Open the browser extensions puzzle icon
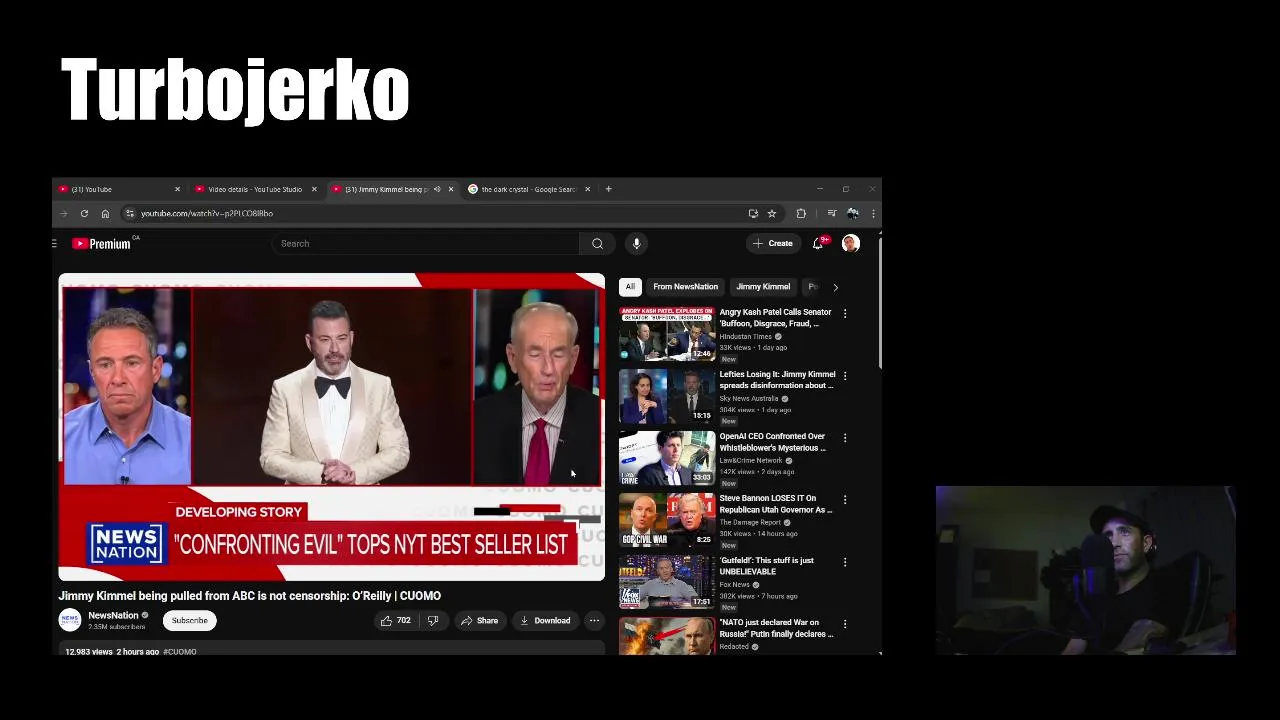Screen dimensions: 1280x720 [801, 213]
